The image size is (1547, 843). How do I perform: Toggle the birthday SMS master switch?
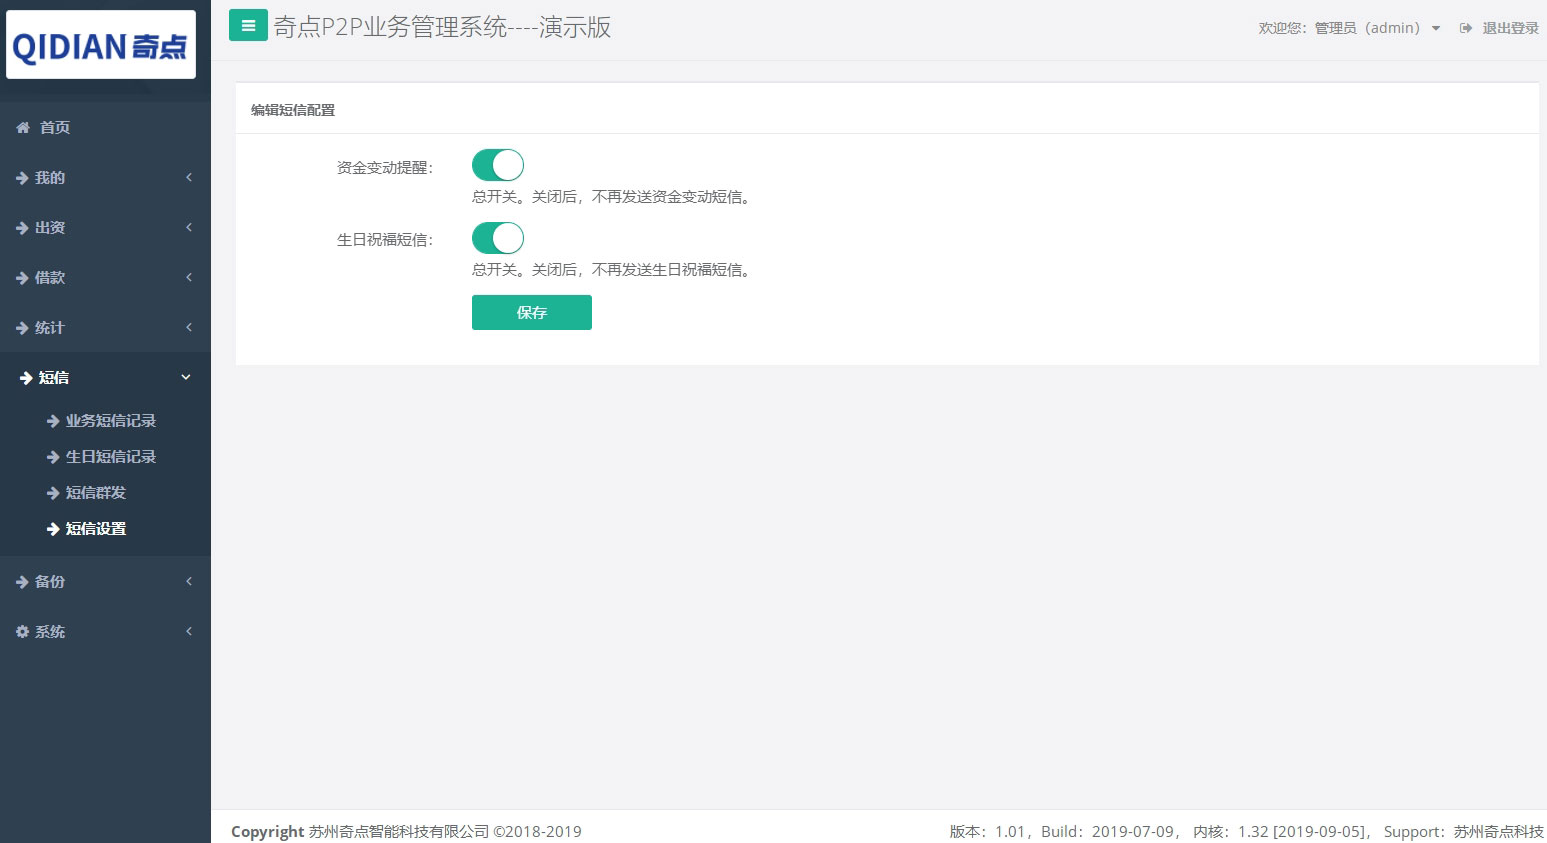click(x=497, y=237)
